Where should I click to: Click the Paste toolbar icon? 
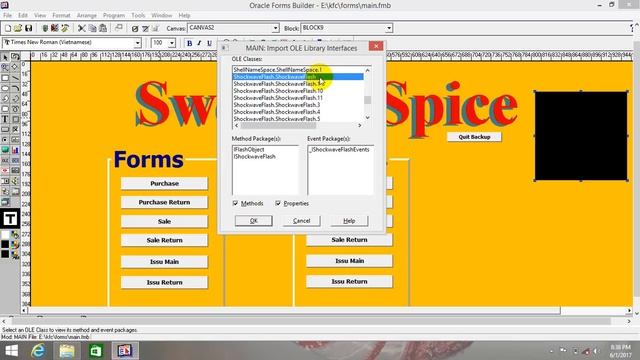point(103,28)
